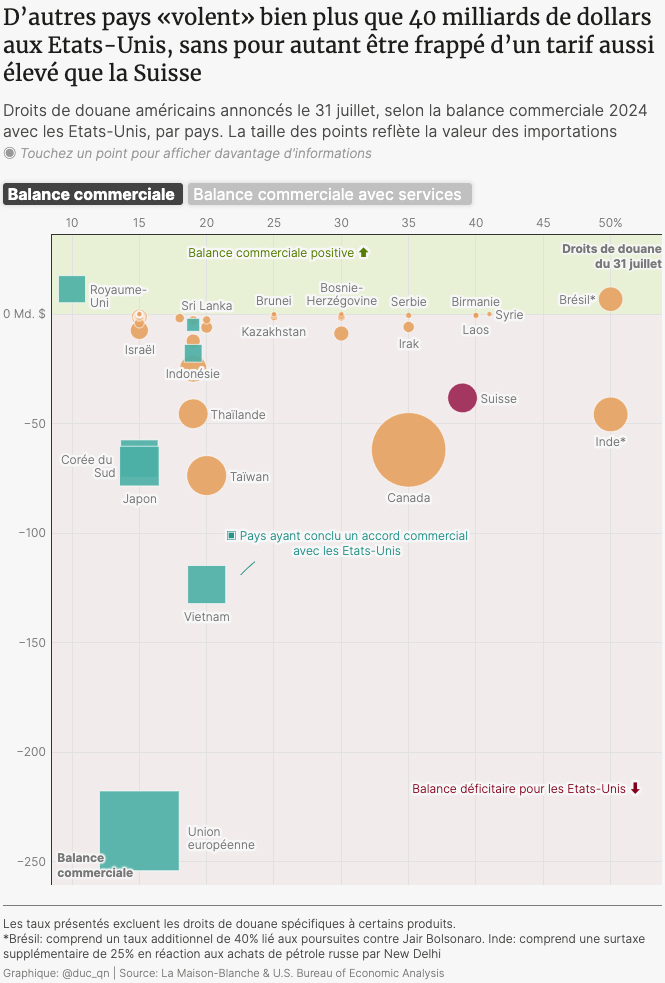665x983 pixels.
Task: Click the trade-agreement legend square icon
Action: pos(231,536)
